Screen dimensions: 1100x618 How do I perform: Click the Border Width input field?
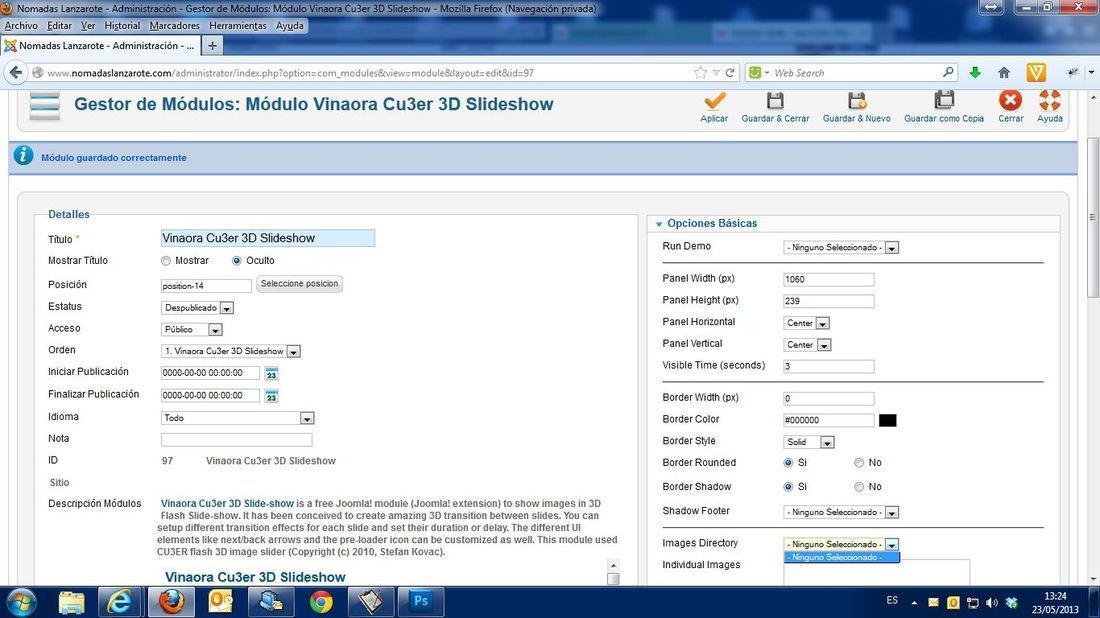(x=829, y=399)
